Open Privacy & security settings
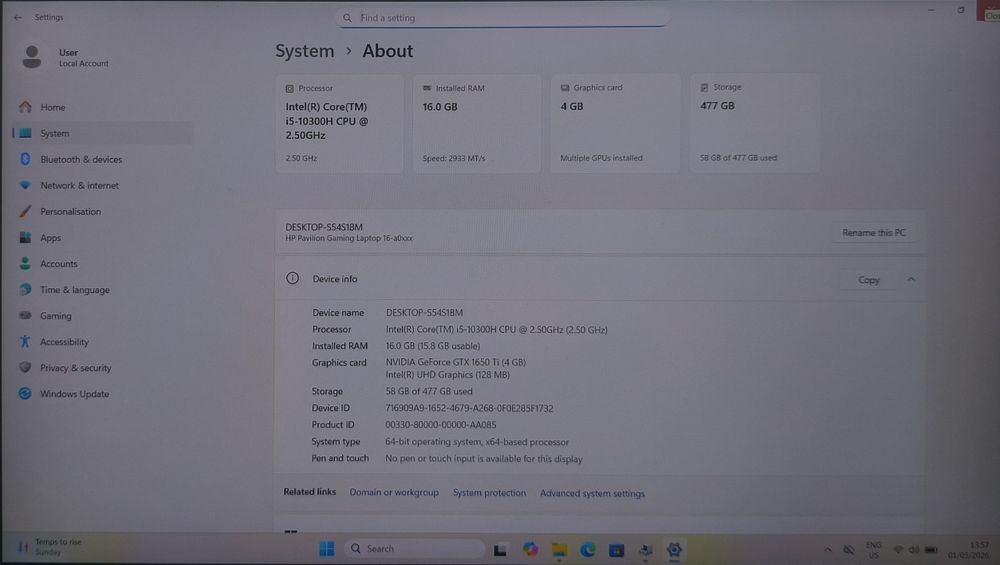The image size is (1000, 565). point(102,368)
